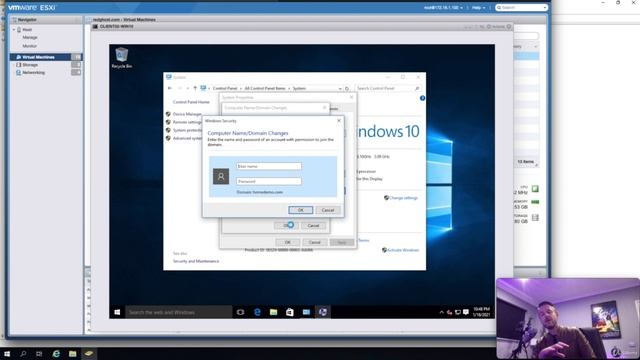
Task: Launch Edge from the VM taskbar
Action: click(257, 312)
